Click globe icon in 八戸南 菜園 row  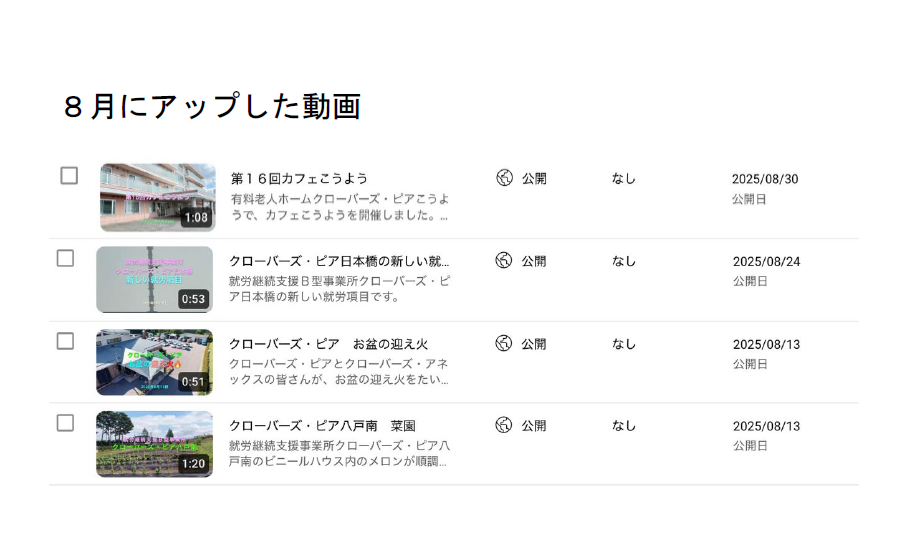click(x=504, y=425)
